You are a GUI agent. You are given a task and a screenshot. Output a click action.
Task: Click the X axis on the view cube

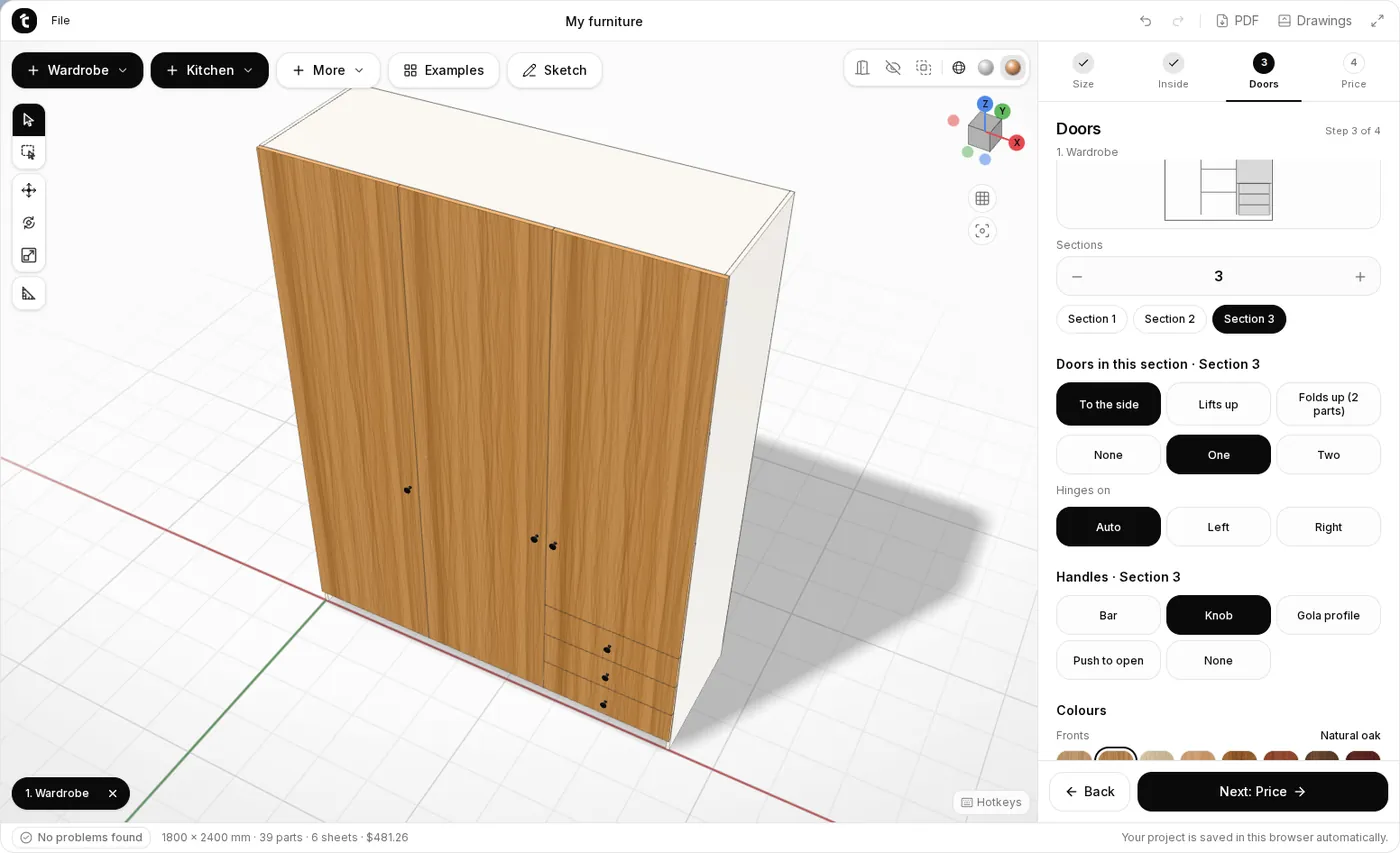pyautogui.click(x=1017, y=143)
